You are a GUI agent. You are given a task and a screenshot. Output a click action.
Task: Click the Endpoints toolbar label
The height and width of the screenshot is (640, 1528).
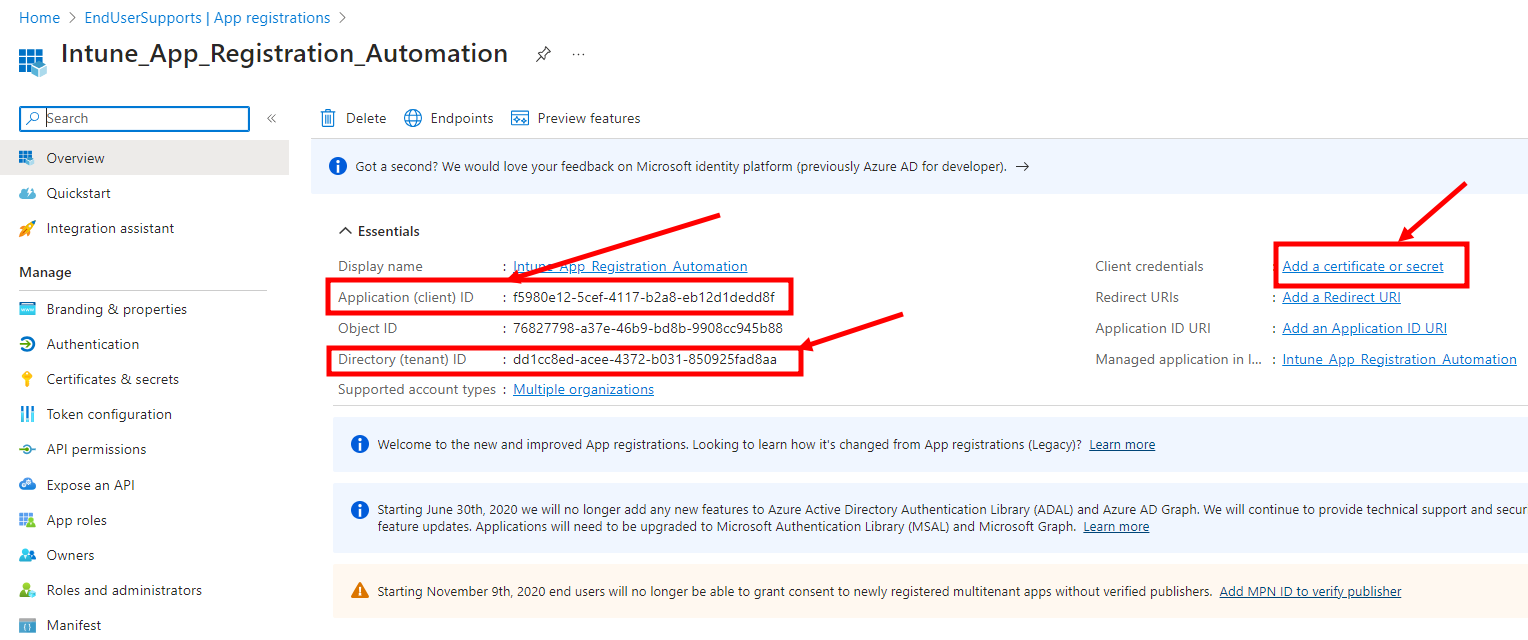pyautogui.click(x=462, y=118)
